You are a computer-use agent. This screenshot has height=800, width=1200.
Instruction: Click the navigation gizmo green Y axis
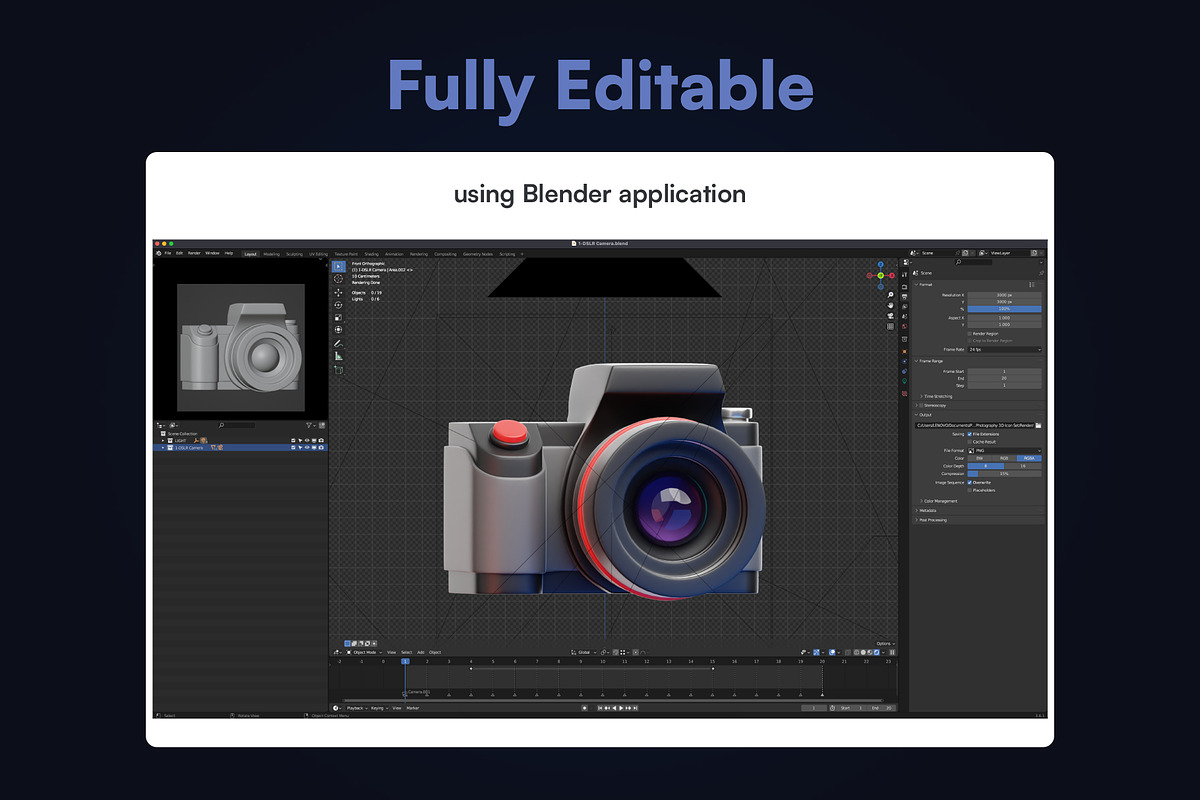880,275
